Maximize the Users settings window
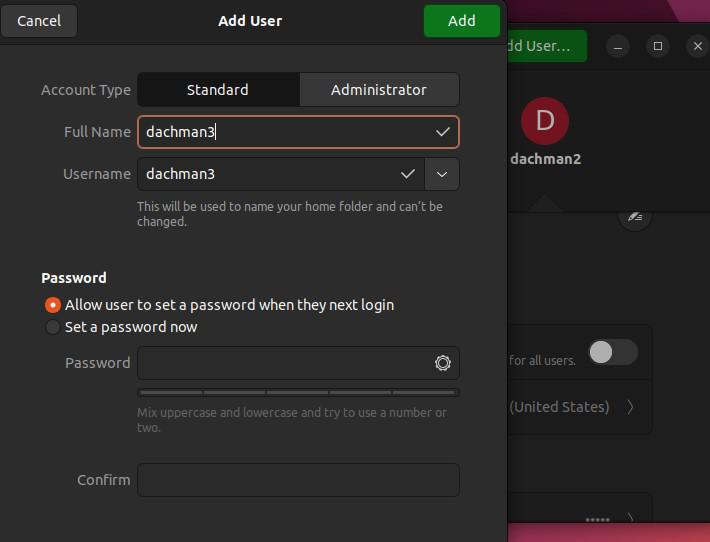 pos(658,46)
